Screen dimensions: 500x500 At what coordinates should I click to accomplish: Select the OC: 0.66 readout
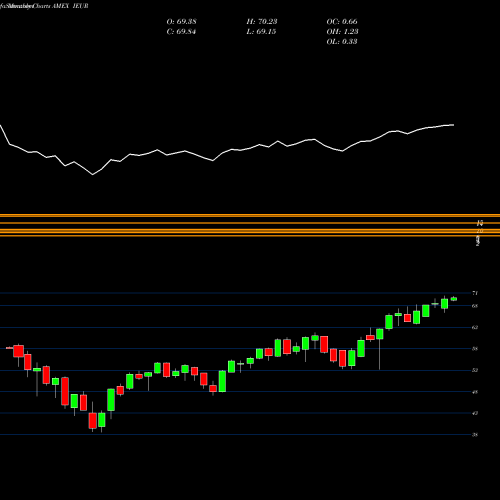click(342, 21)
